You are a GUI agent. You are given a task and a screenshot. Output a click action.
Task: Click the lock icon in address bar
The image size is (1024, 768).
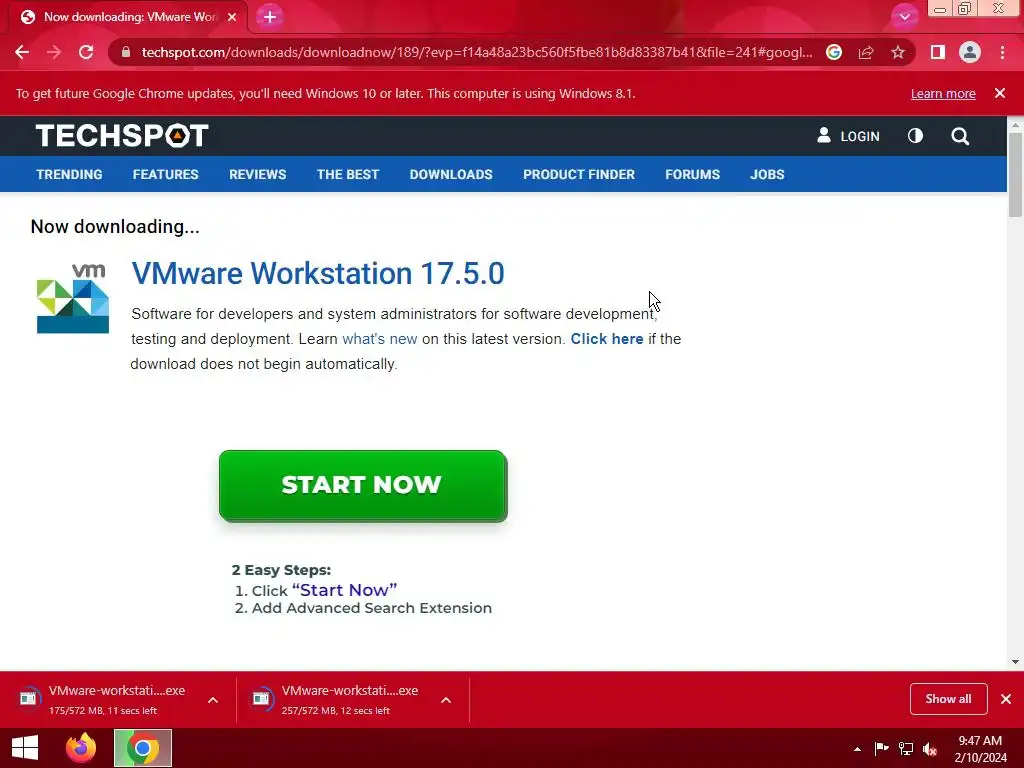[x=126, y=52]
